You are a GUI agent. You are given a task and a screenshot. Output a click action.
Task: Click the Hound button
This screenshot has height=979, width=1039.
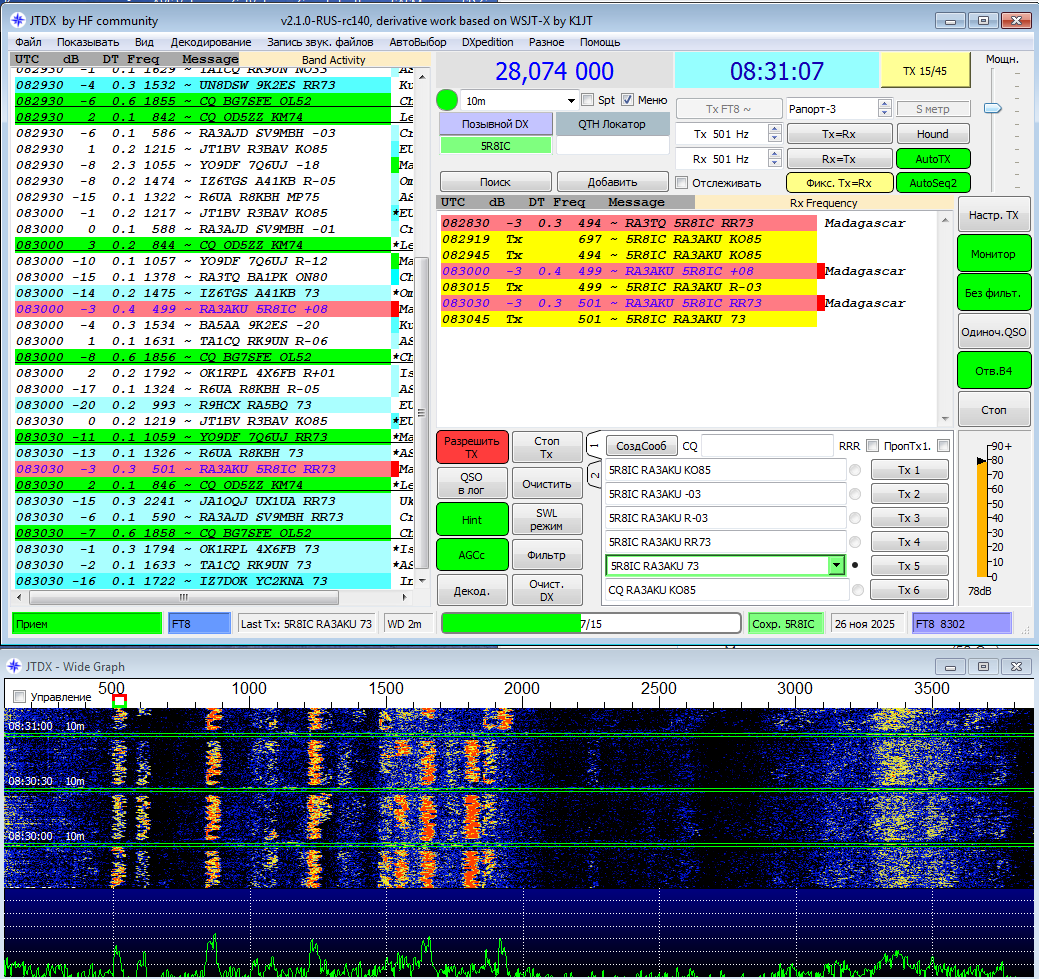click(x=932, y=133)
